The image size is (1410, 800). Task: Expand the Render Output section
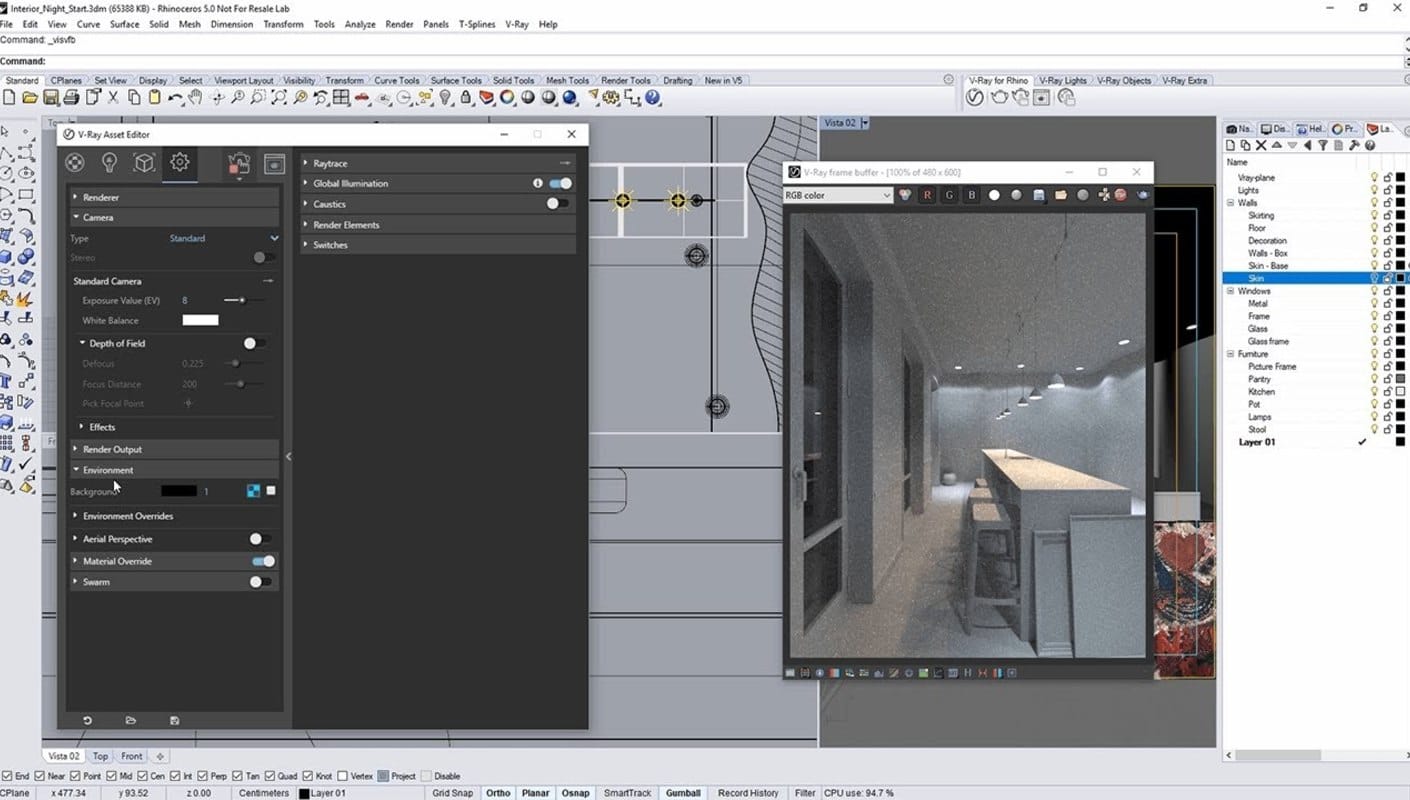coord(112,449)
